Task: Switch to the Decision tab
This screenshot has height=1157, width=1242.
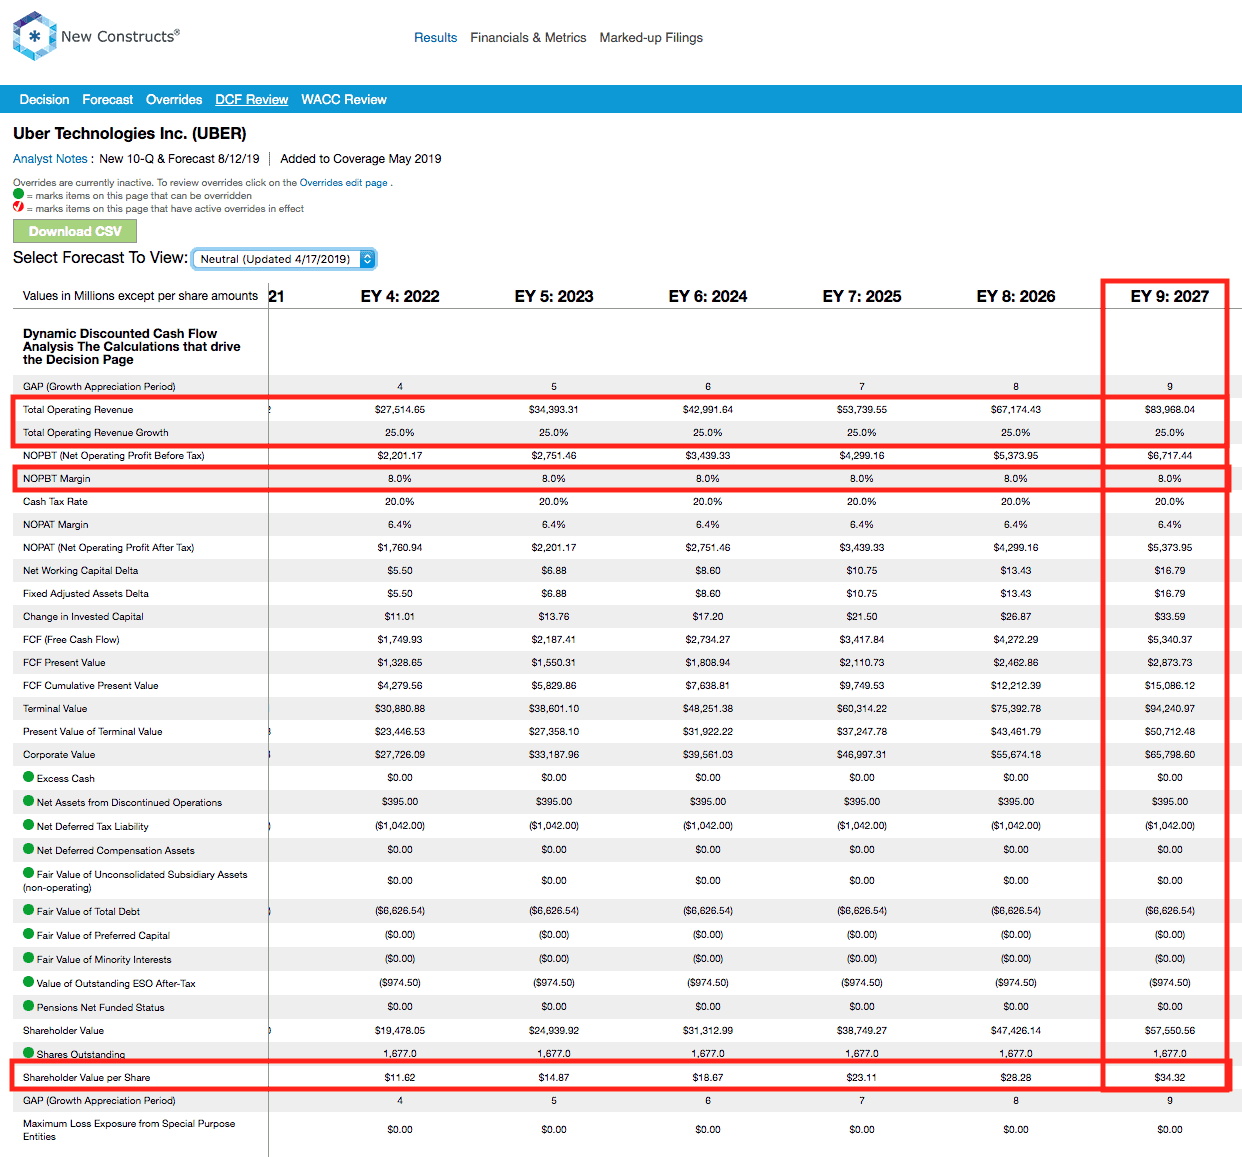Action: [x=44, y=100]
